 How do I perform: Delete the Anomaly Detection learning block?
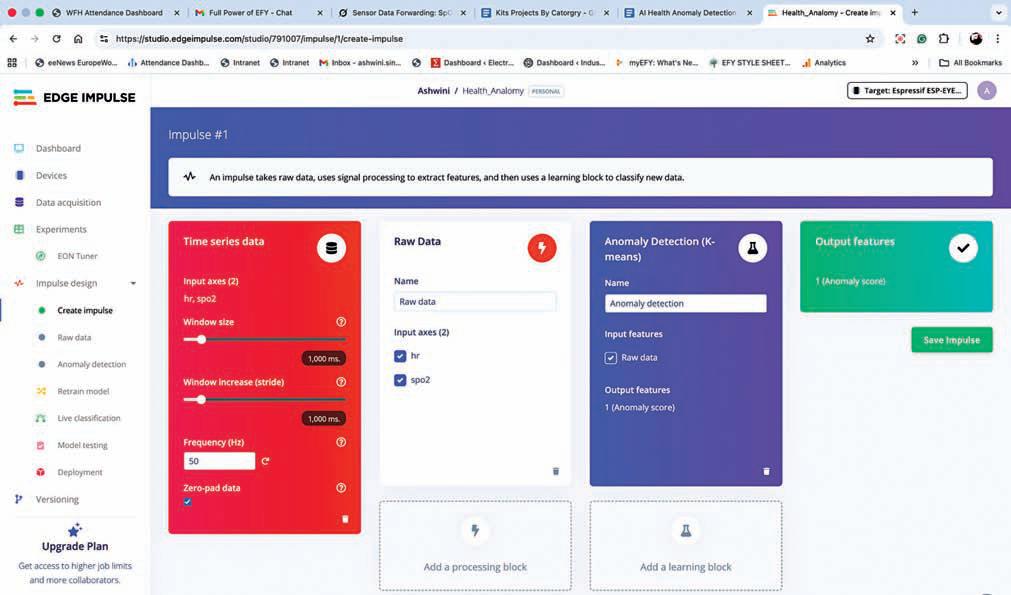[766, 471]
